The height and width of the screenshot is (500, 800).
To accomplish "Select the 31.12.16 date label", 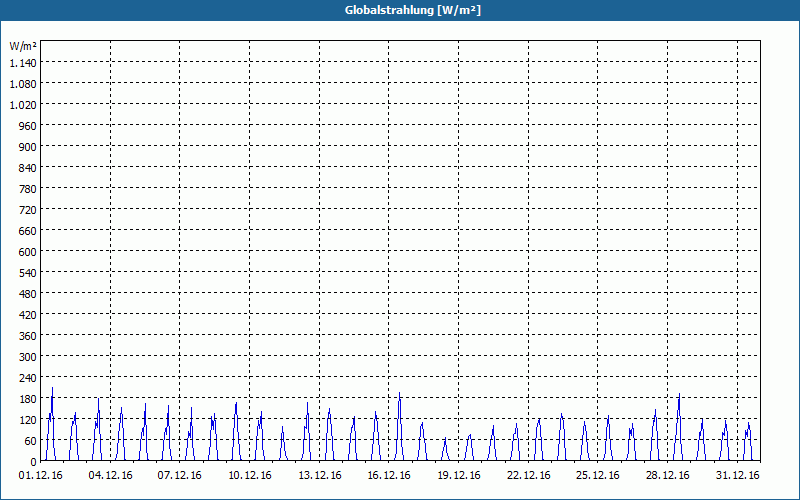I will (x=737, y=476).
